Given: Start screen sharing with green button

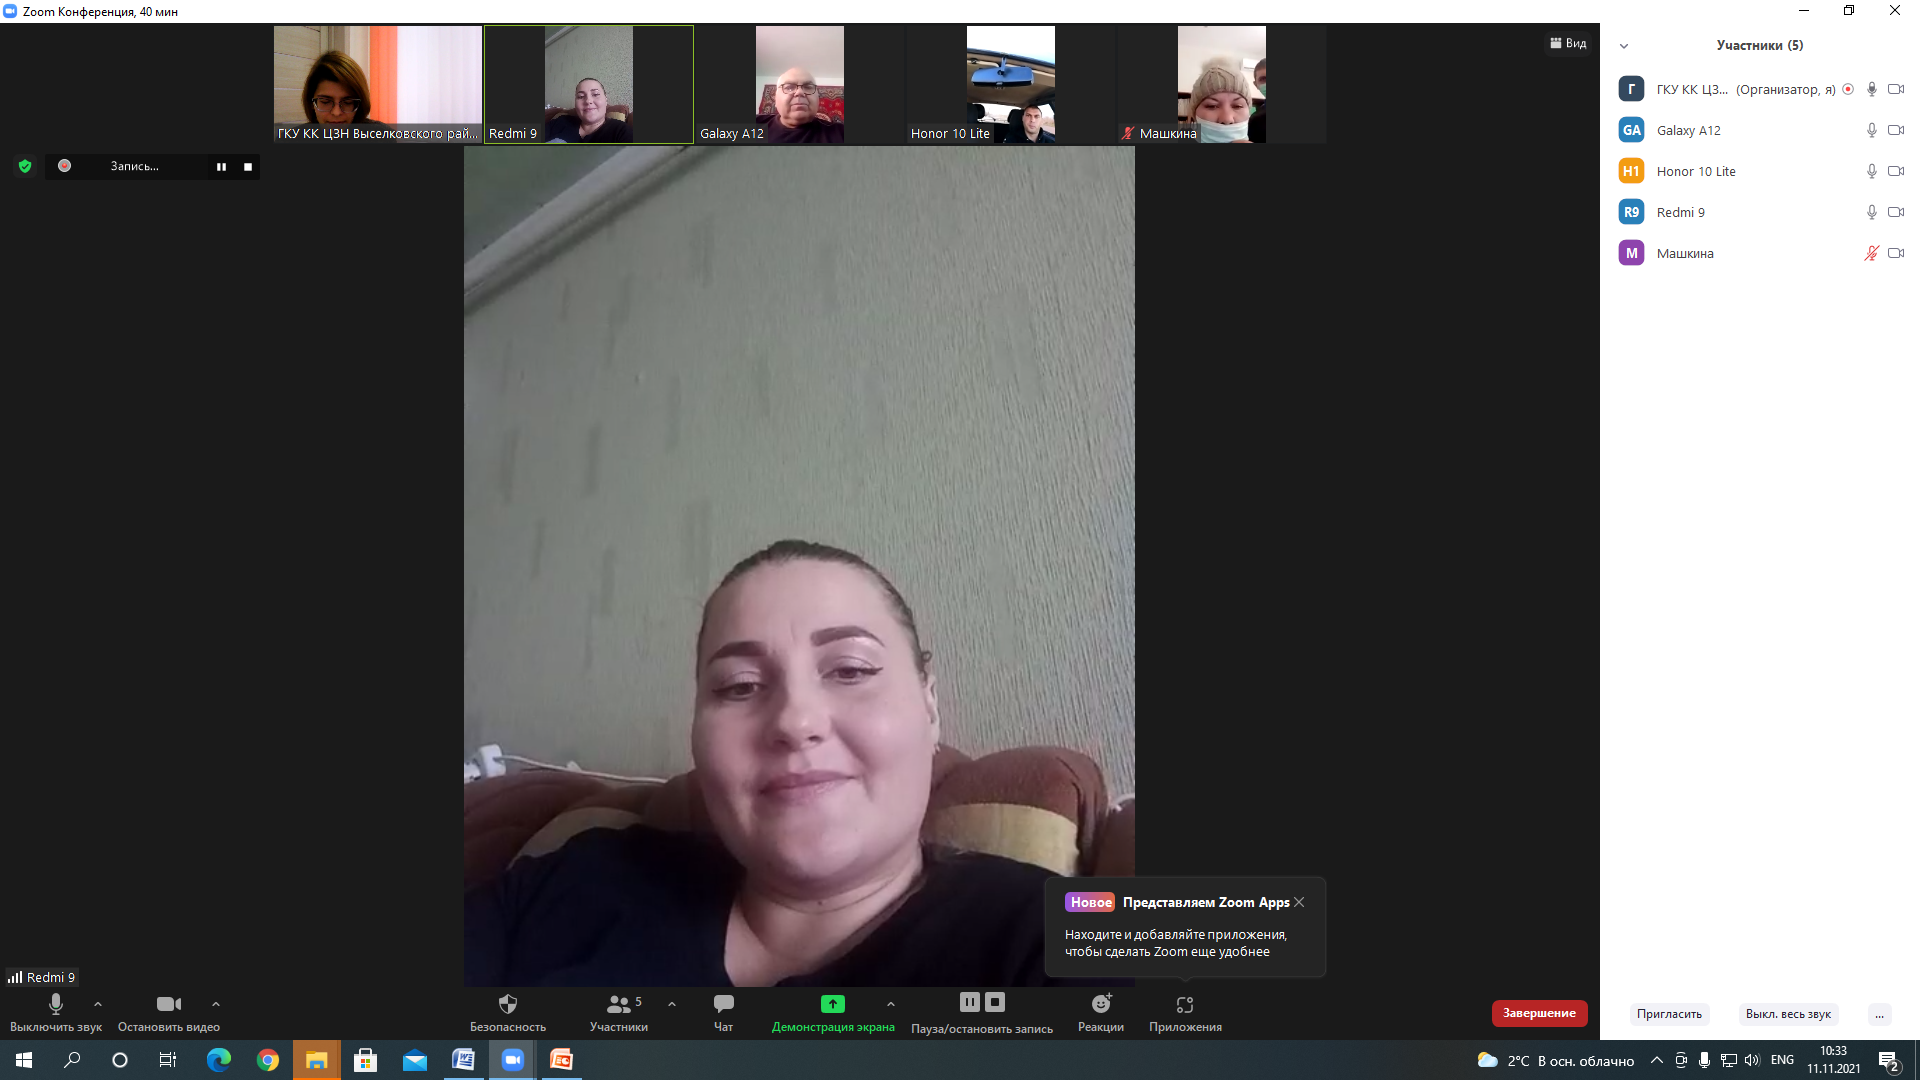Looking at the screenshot, I should click(x=833, y=1012).
